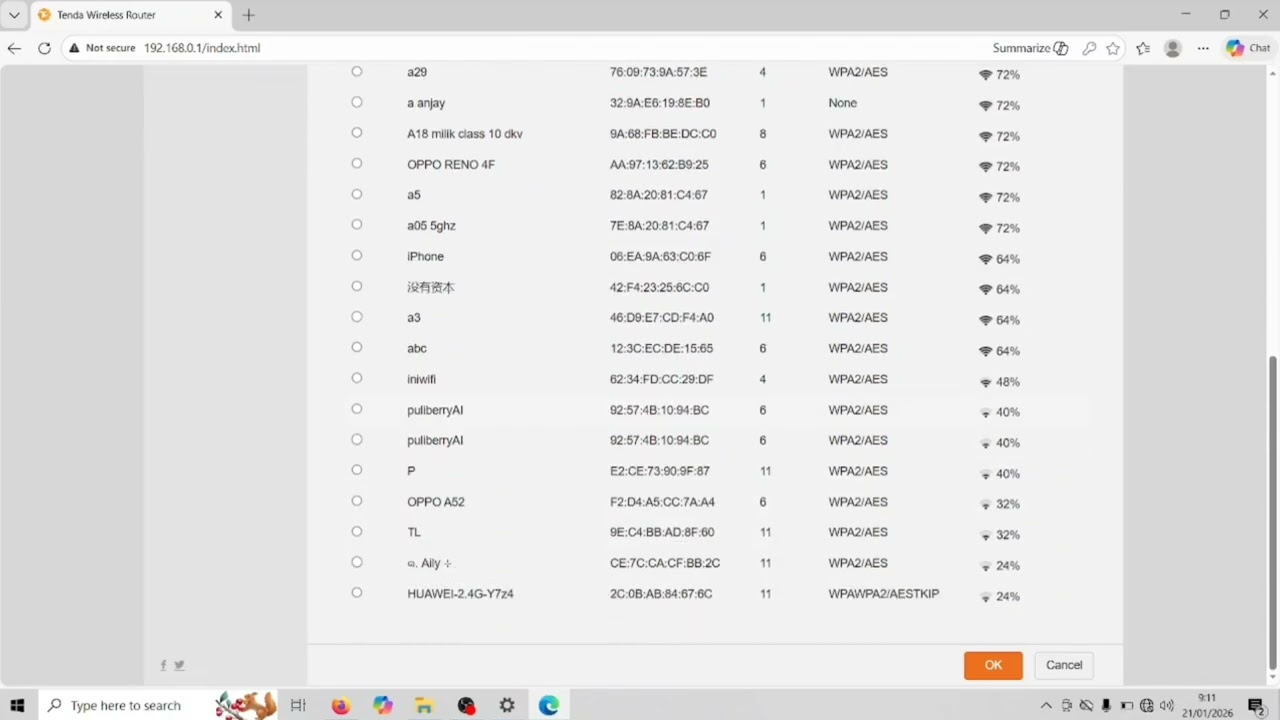This screenshot has height=720, width=1280.
Task: Click the 48% signal strength value
Action: [x=1008, y=382]
